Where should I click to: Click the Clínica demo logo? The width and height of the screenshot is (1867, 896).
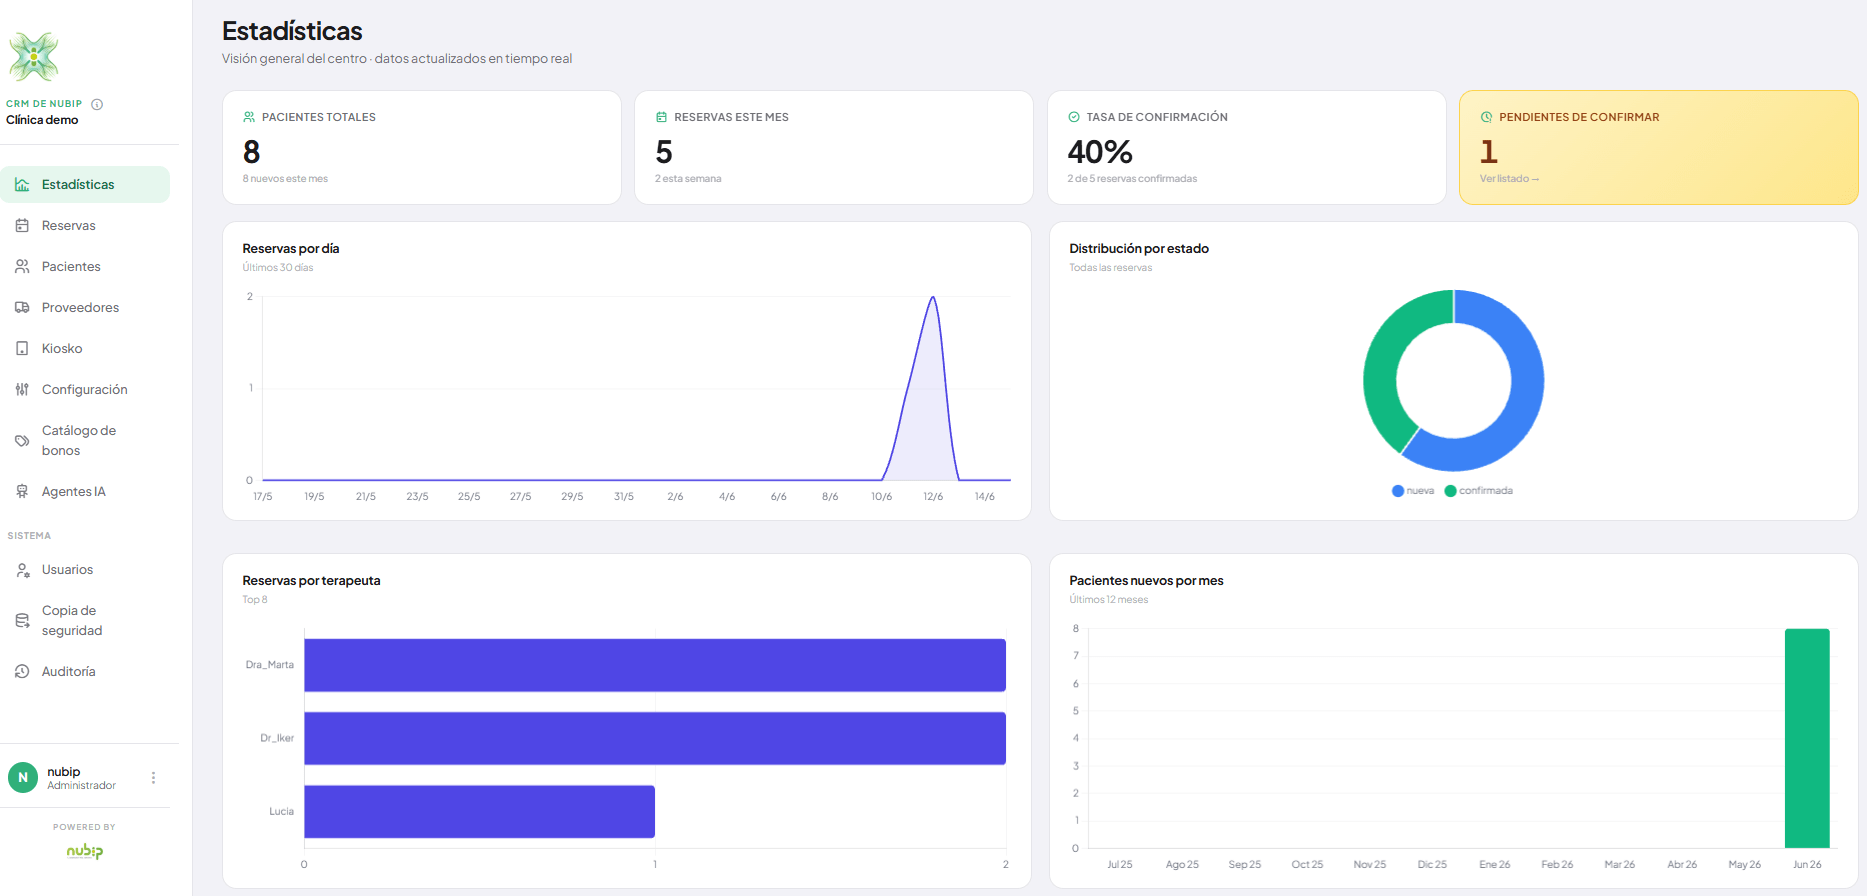tap(34, 56)
